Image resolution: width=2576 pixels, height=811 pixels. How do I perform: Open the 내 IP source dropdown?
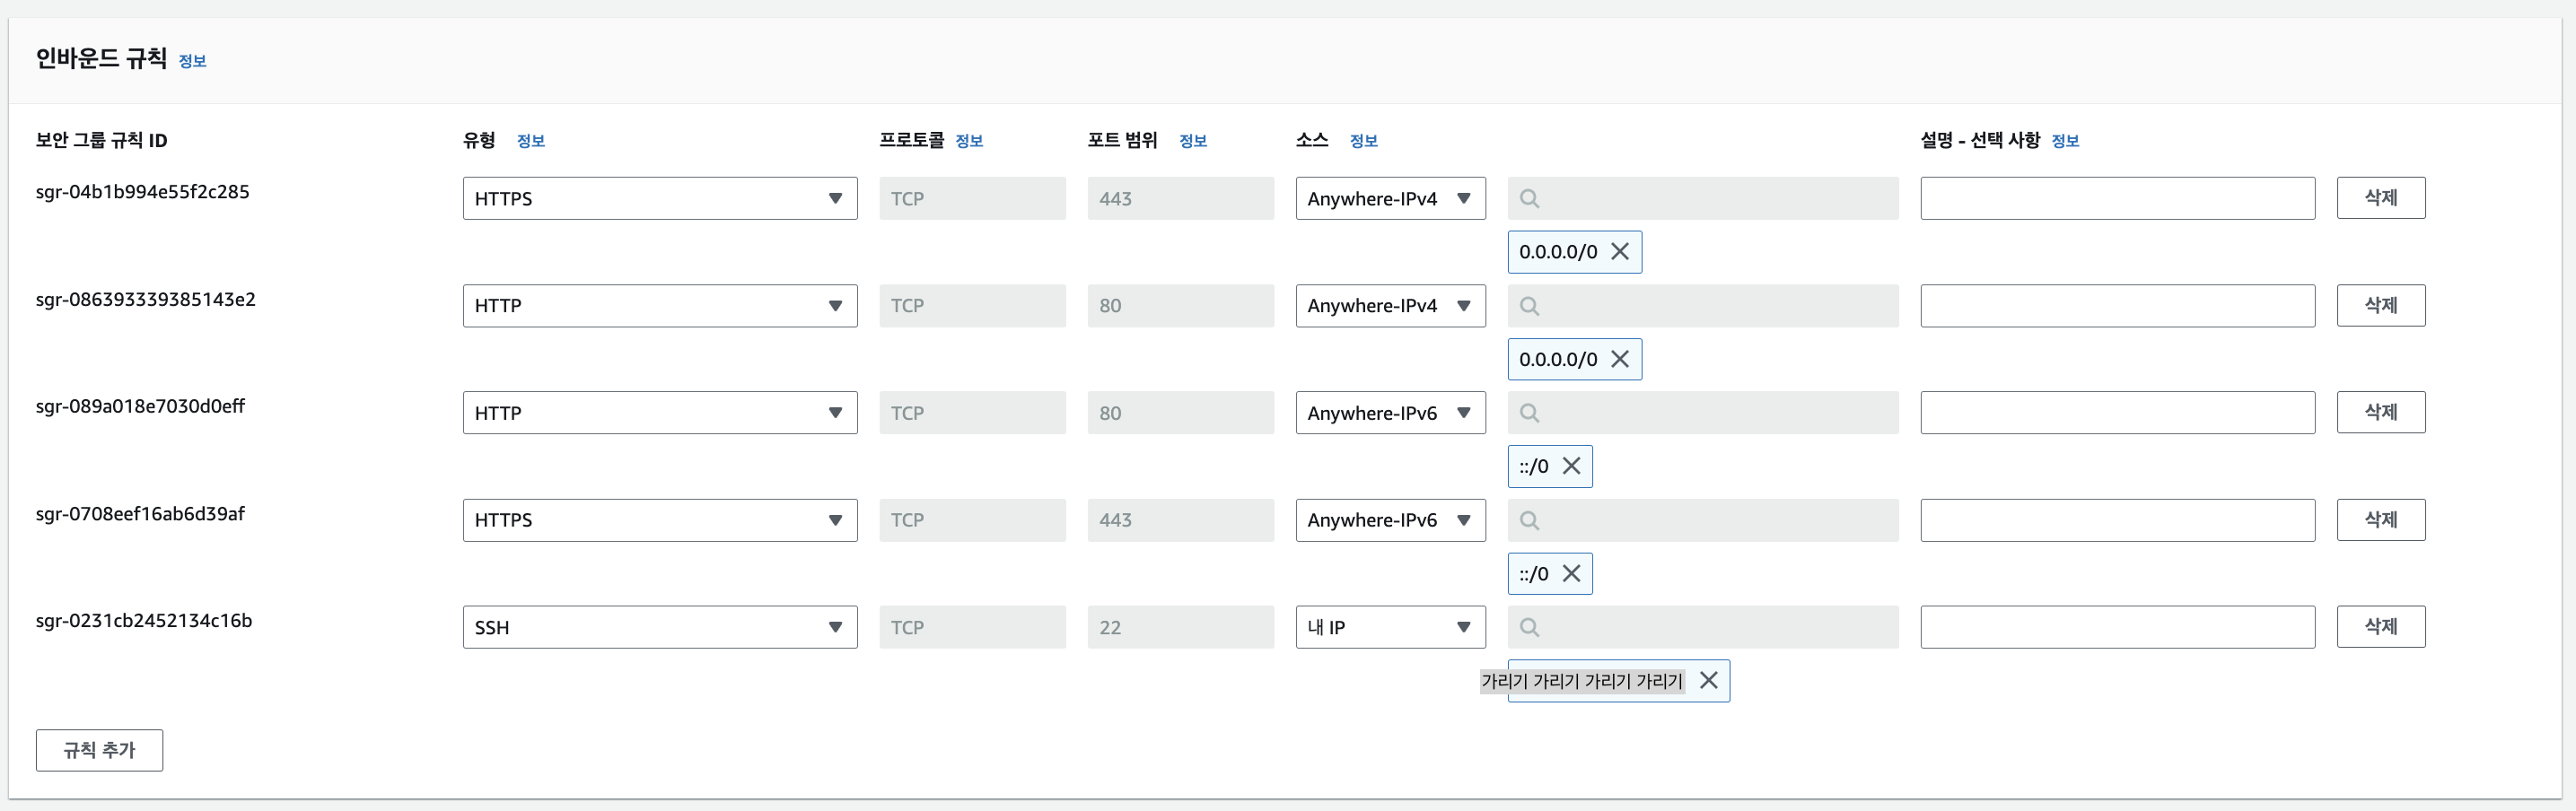click(1391, 627)
